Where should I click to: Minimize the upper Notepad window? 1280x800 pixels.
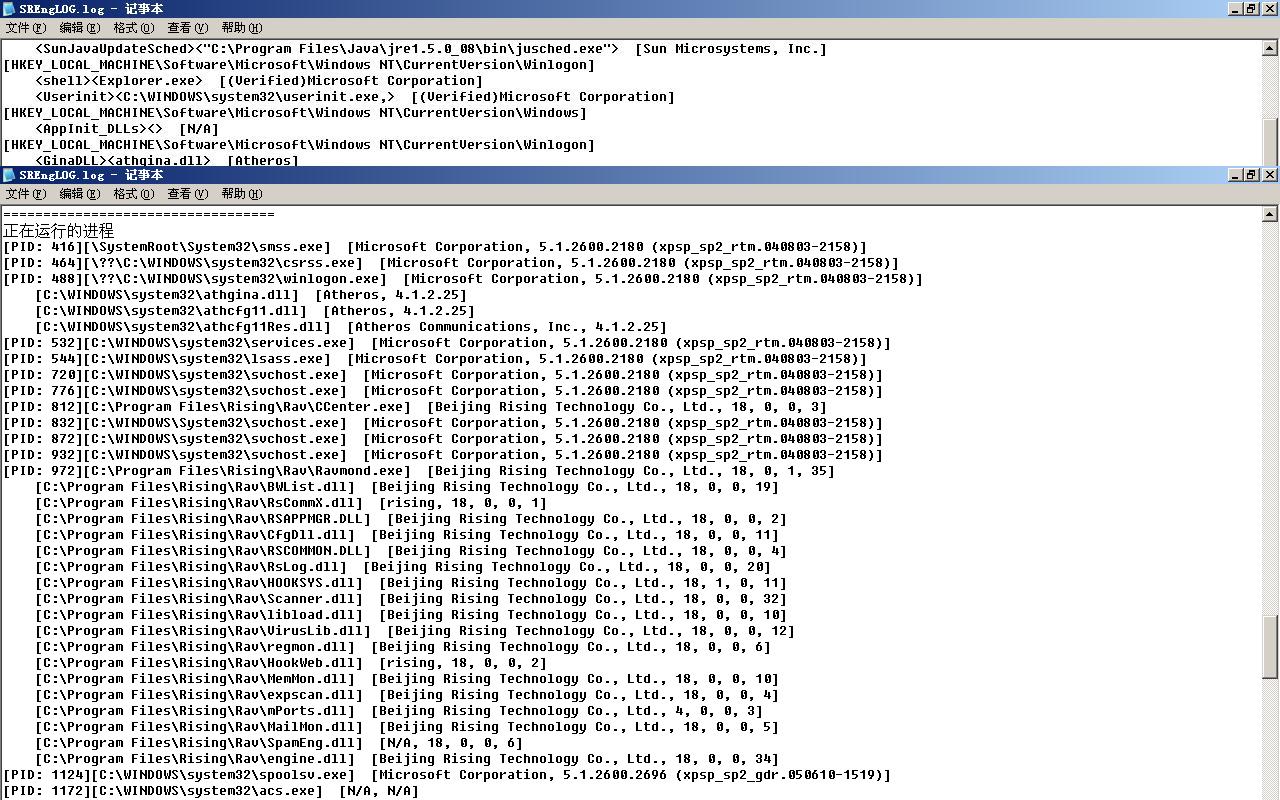point(1235,9)
